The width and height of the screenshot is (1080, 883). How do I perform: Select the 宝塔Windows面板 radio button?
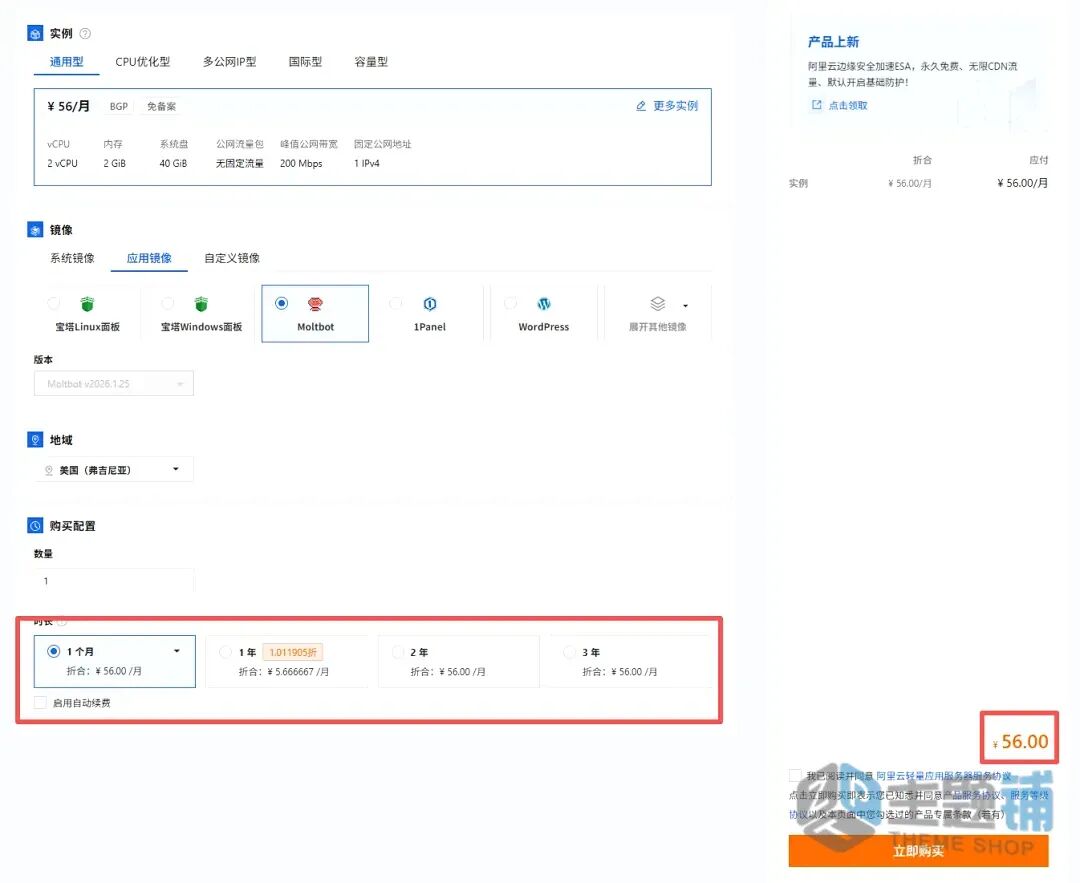click(x=168, y=303)
